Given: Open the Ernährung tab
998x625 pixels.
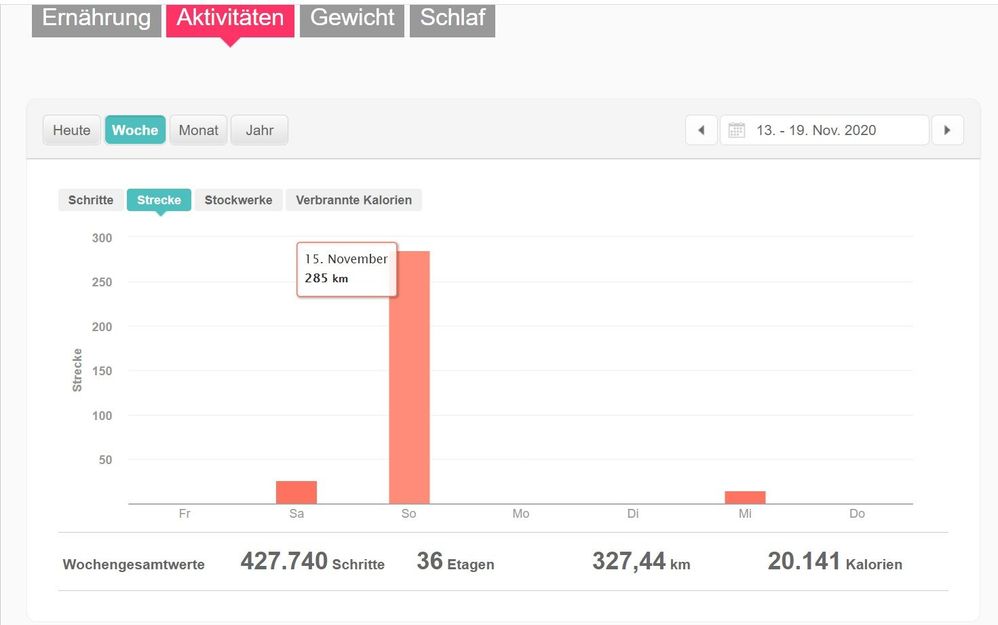Looking at the screenshot, I should click(96, 18).
